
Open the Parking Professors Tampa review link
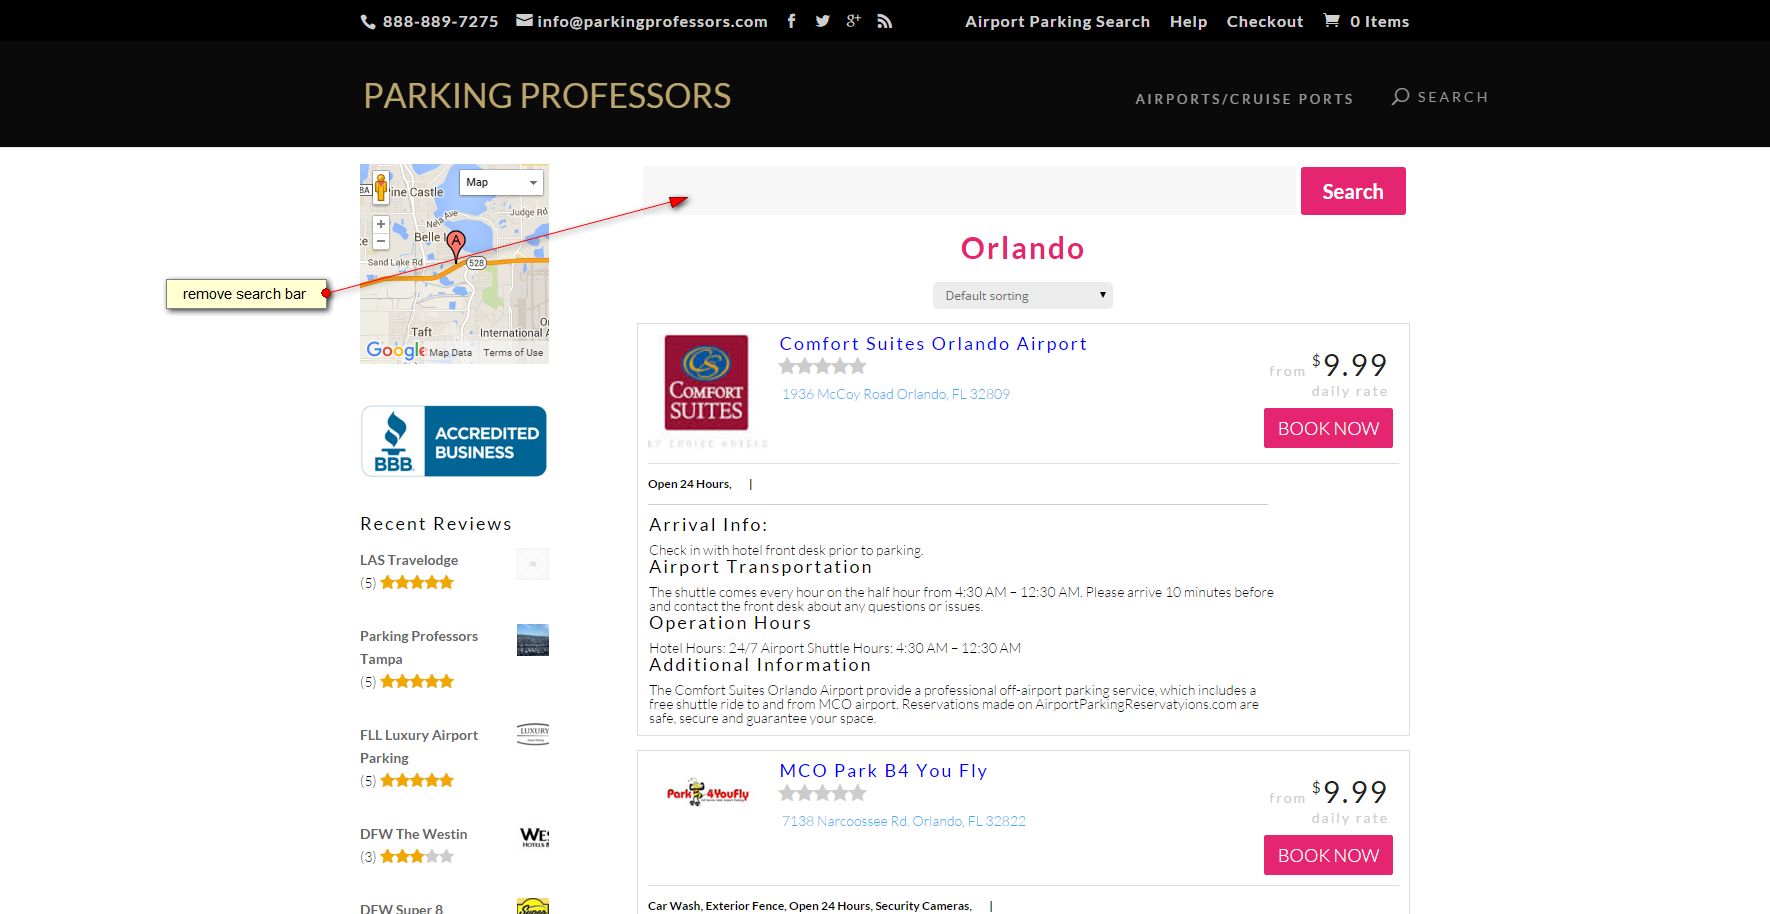tap(419, 647)
